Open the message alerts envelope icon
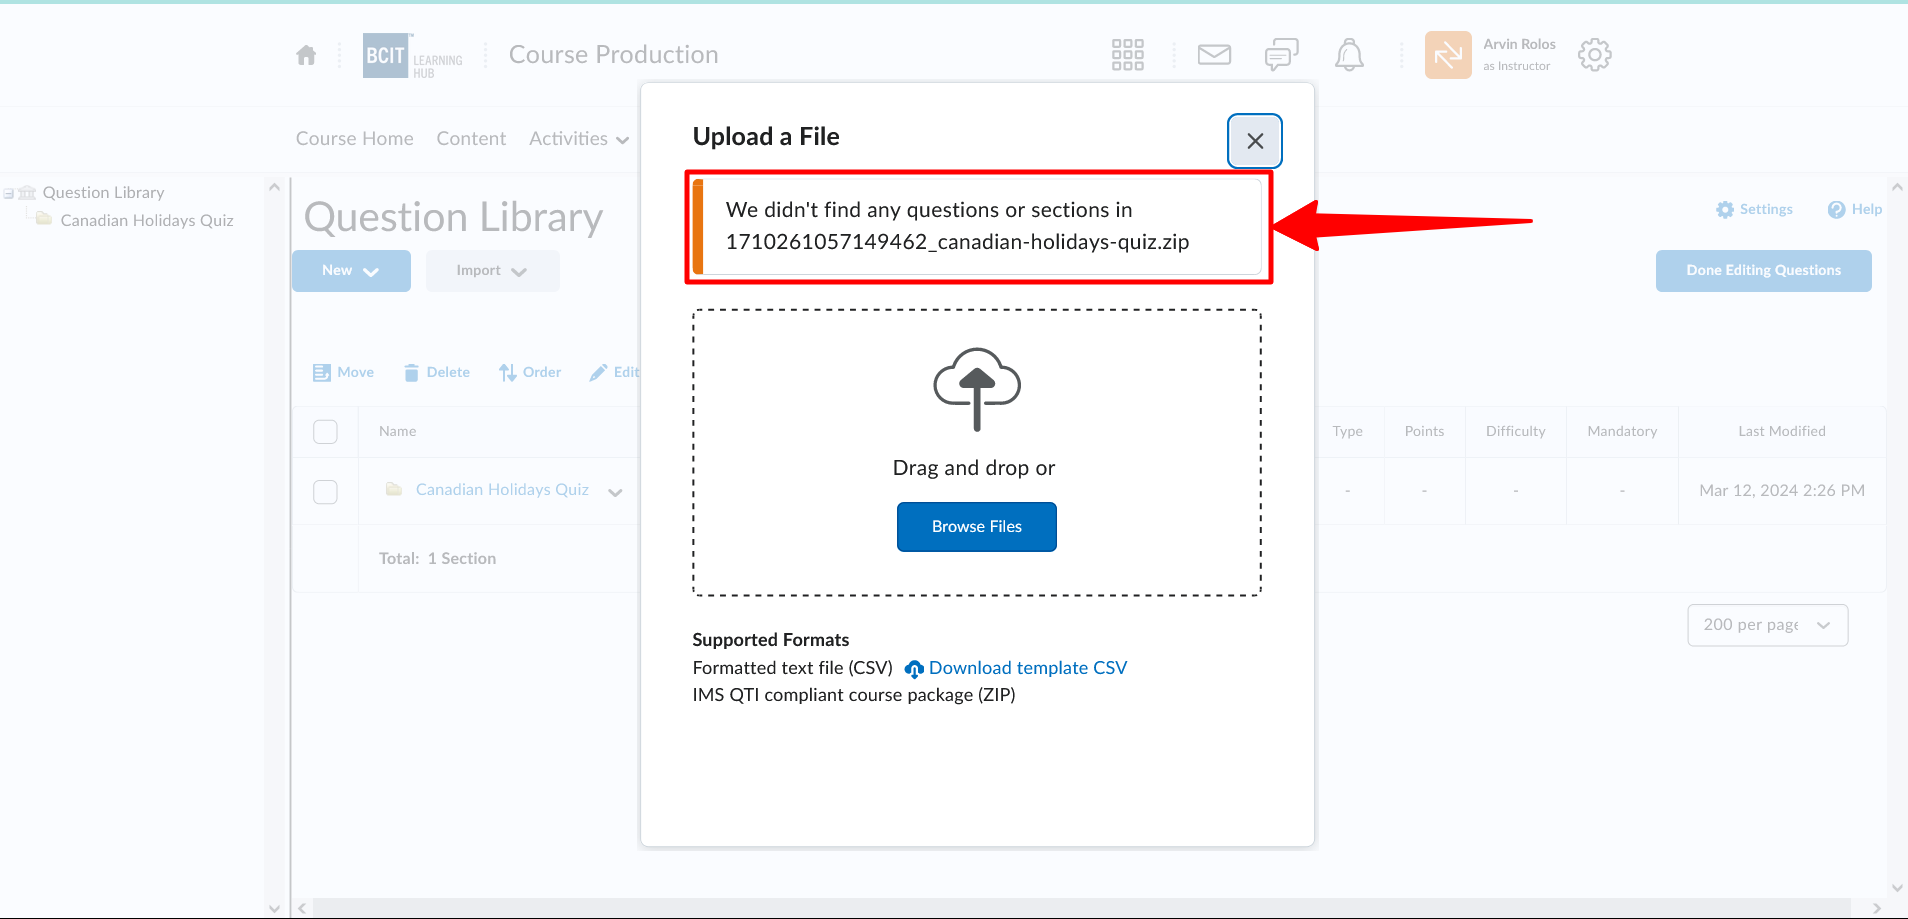 [1214, 55]
